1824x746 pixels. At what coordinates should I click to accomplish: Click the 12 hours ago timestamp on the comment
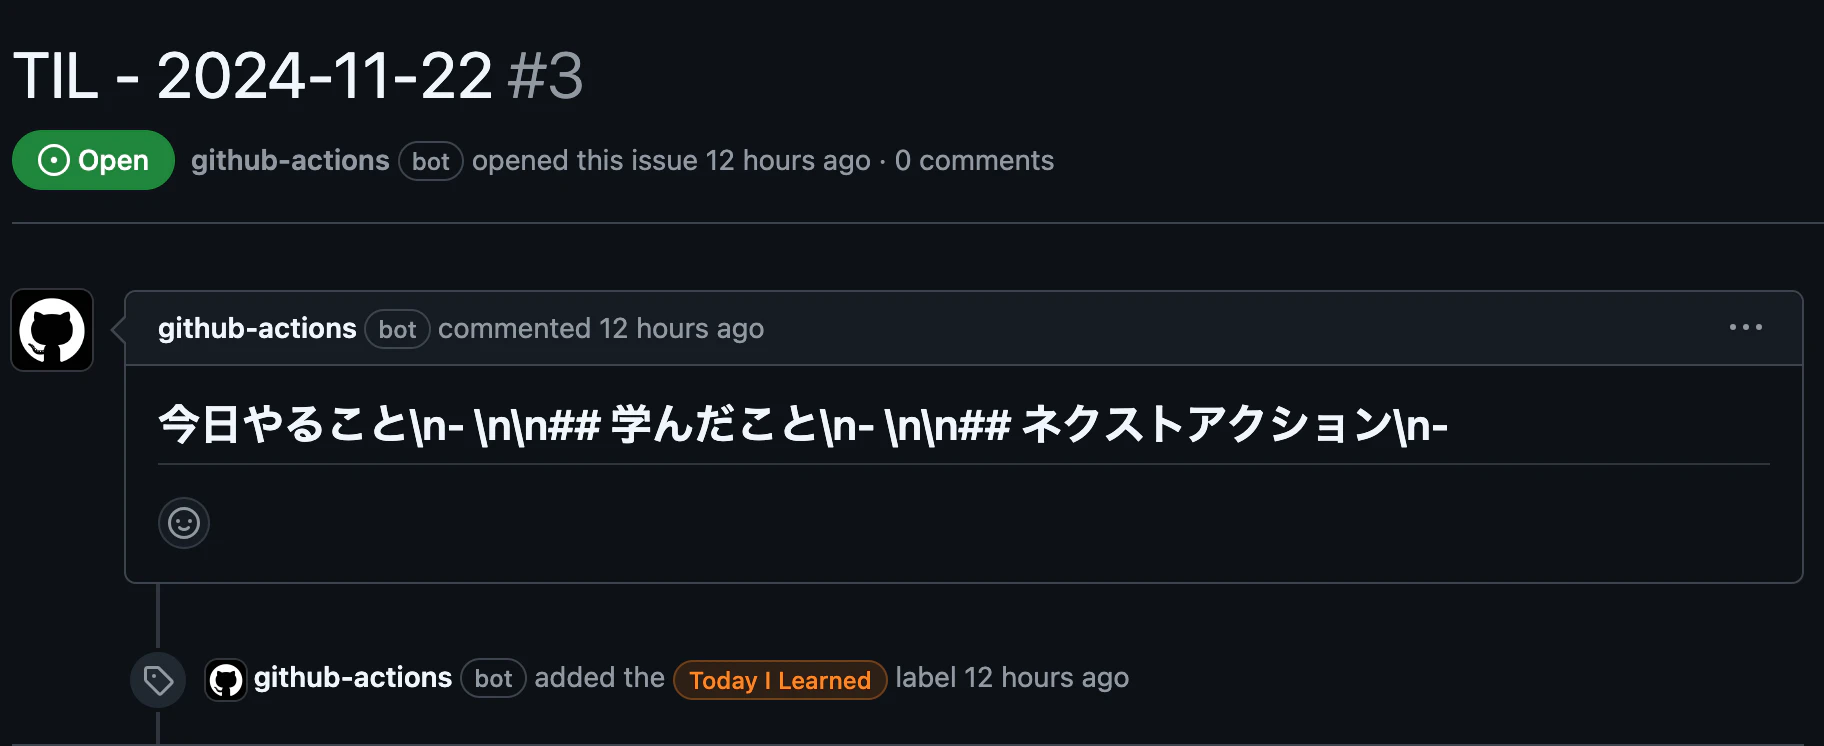tap(681, 328)
